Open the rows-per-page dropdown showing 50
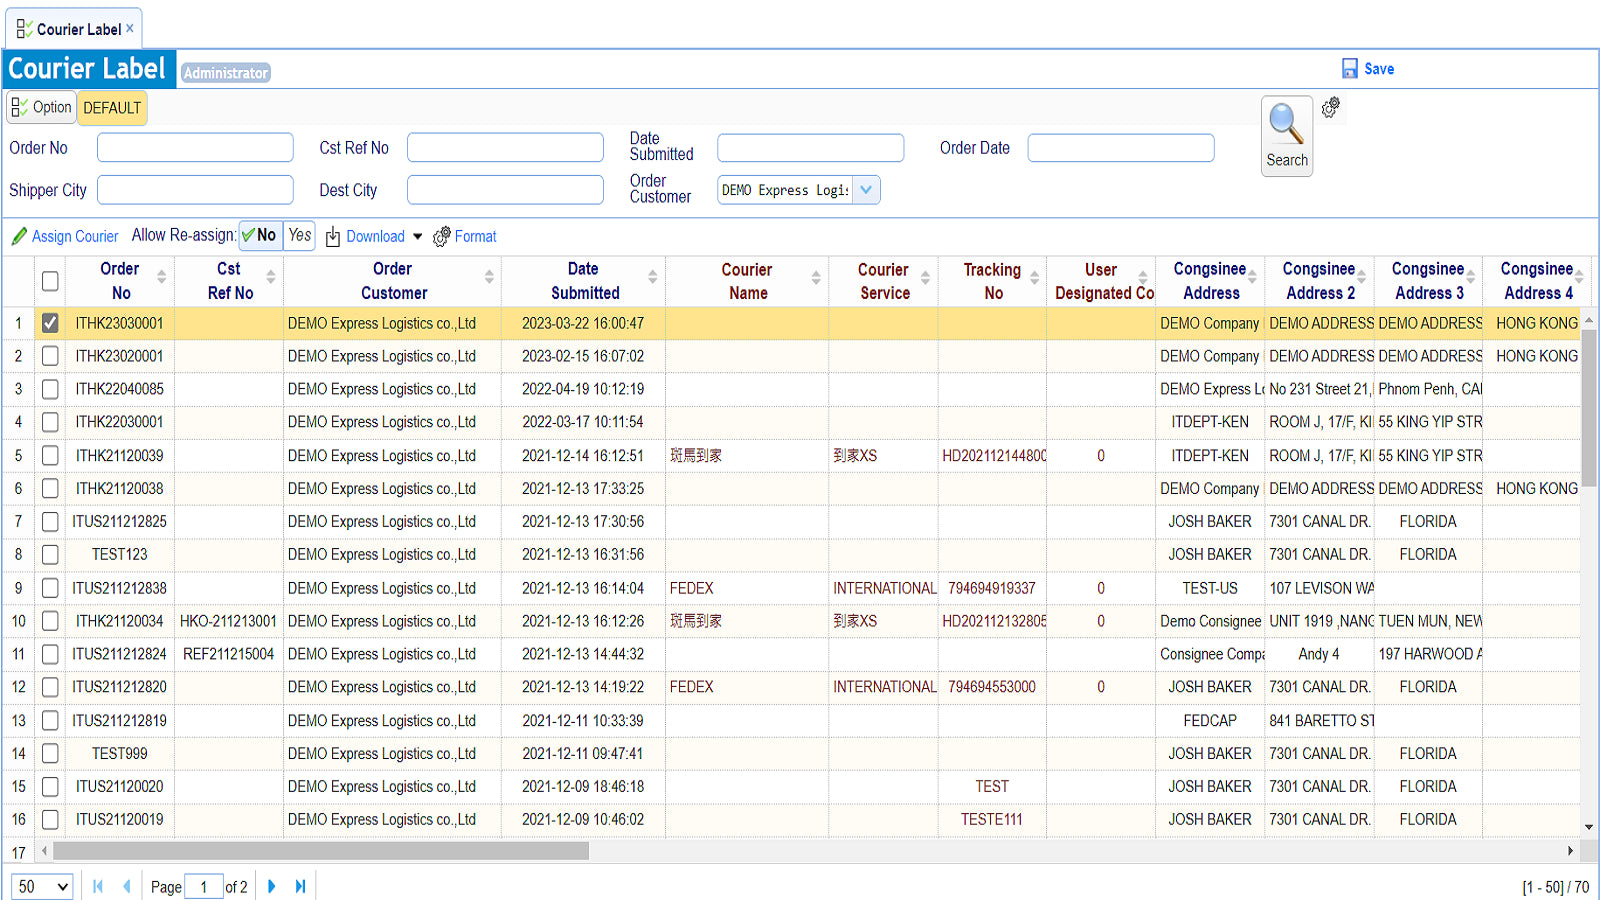This screenshot has height=900, width=1600. [42, 886]
